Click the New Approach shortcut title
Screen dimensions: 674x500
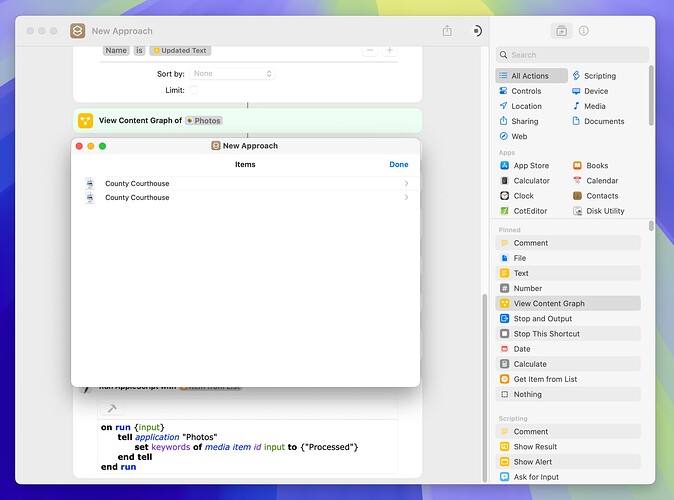[122, 31]
